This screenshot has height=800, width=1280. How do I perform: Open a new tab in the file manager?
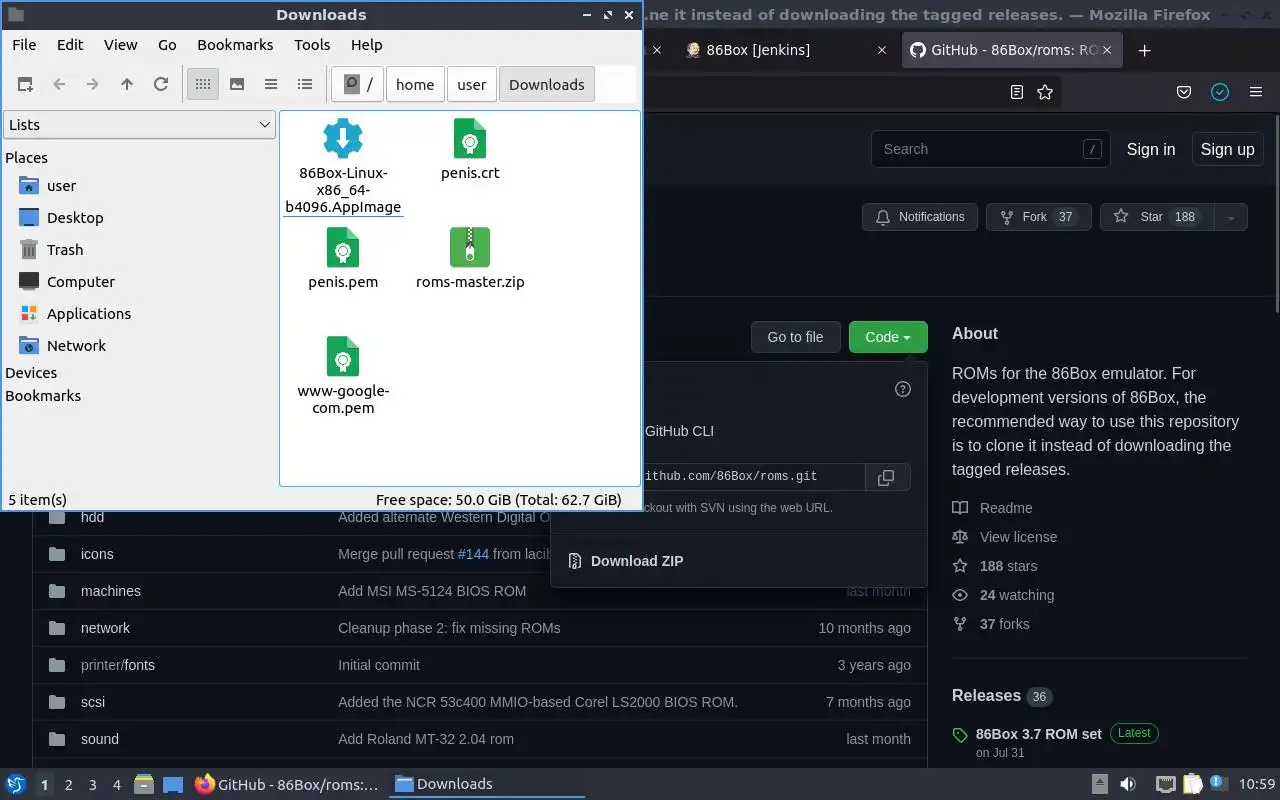[x=25, y=85]
